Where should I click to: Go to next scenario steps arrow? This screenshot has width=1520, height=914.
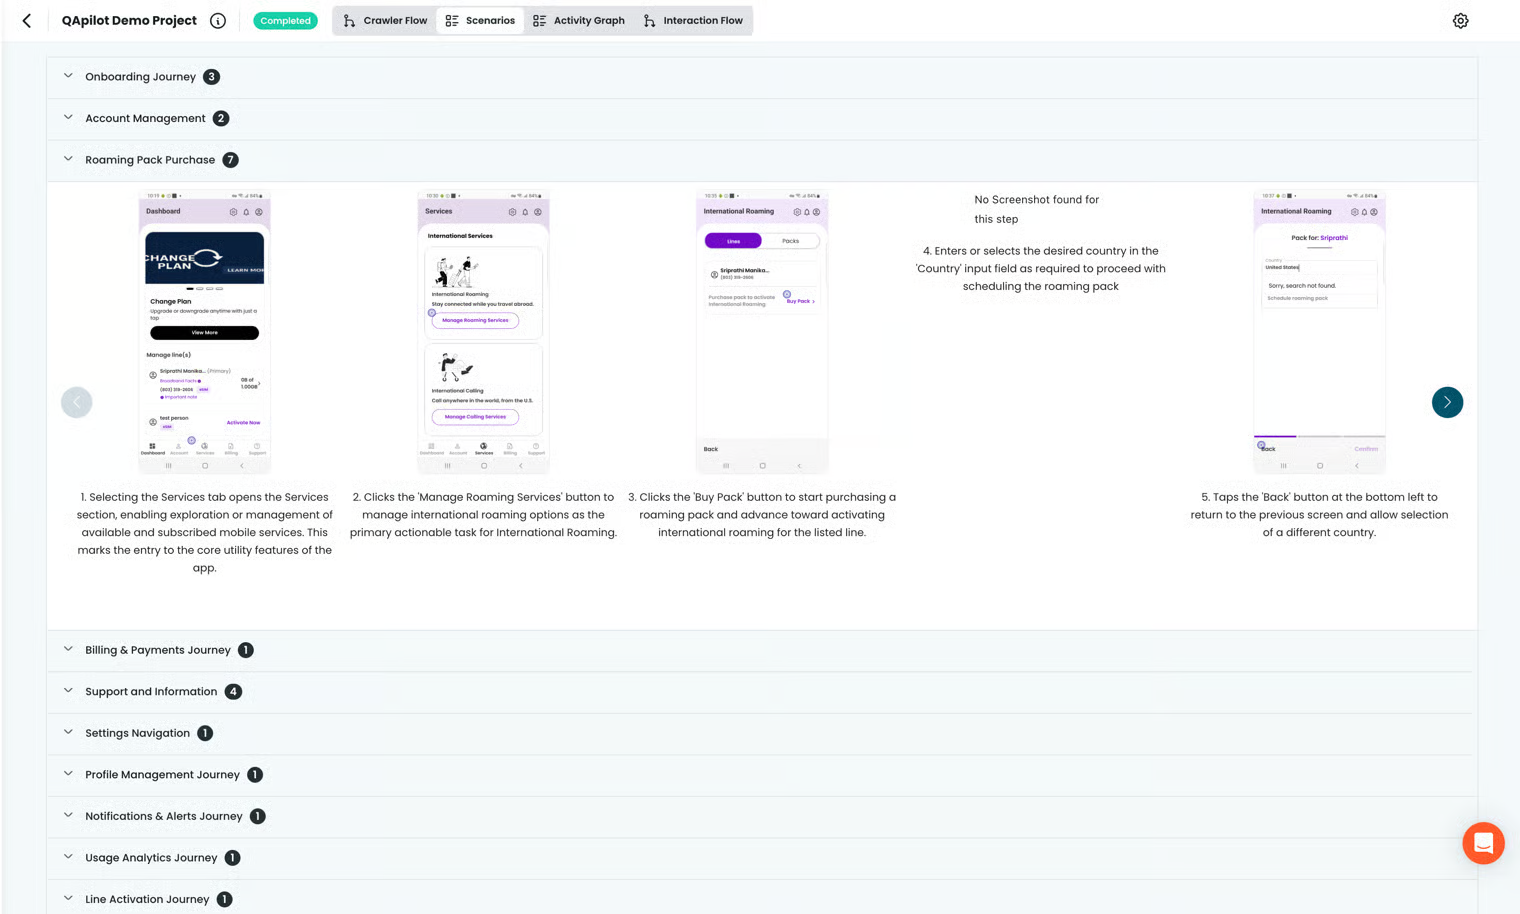tap(1446, 402)
